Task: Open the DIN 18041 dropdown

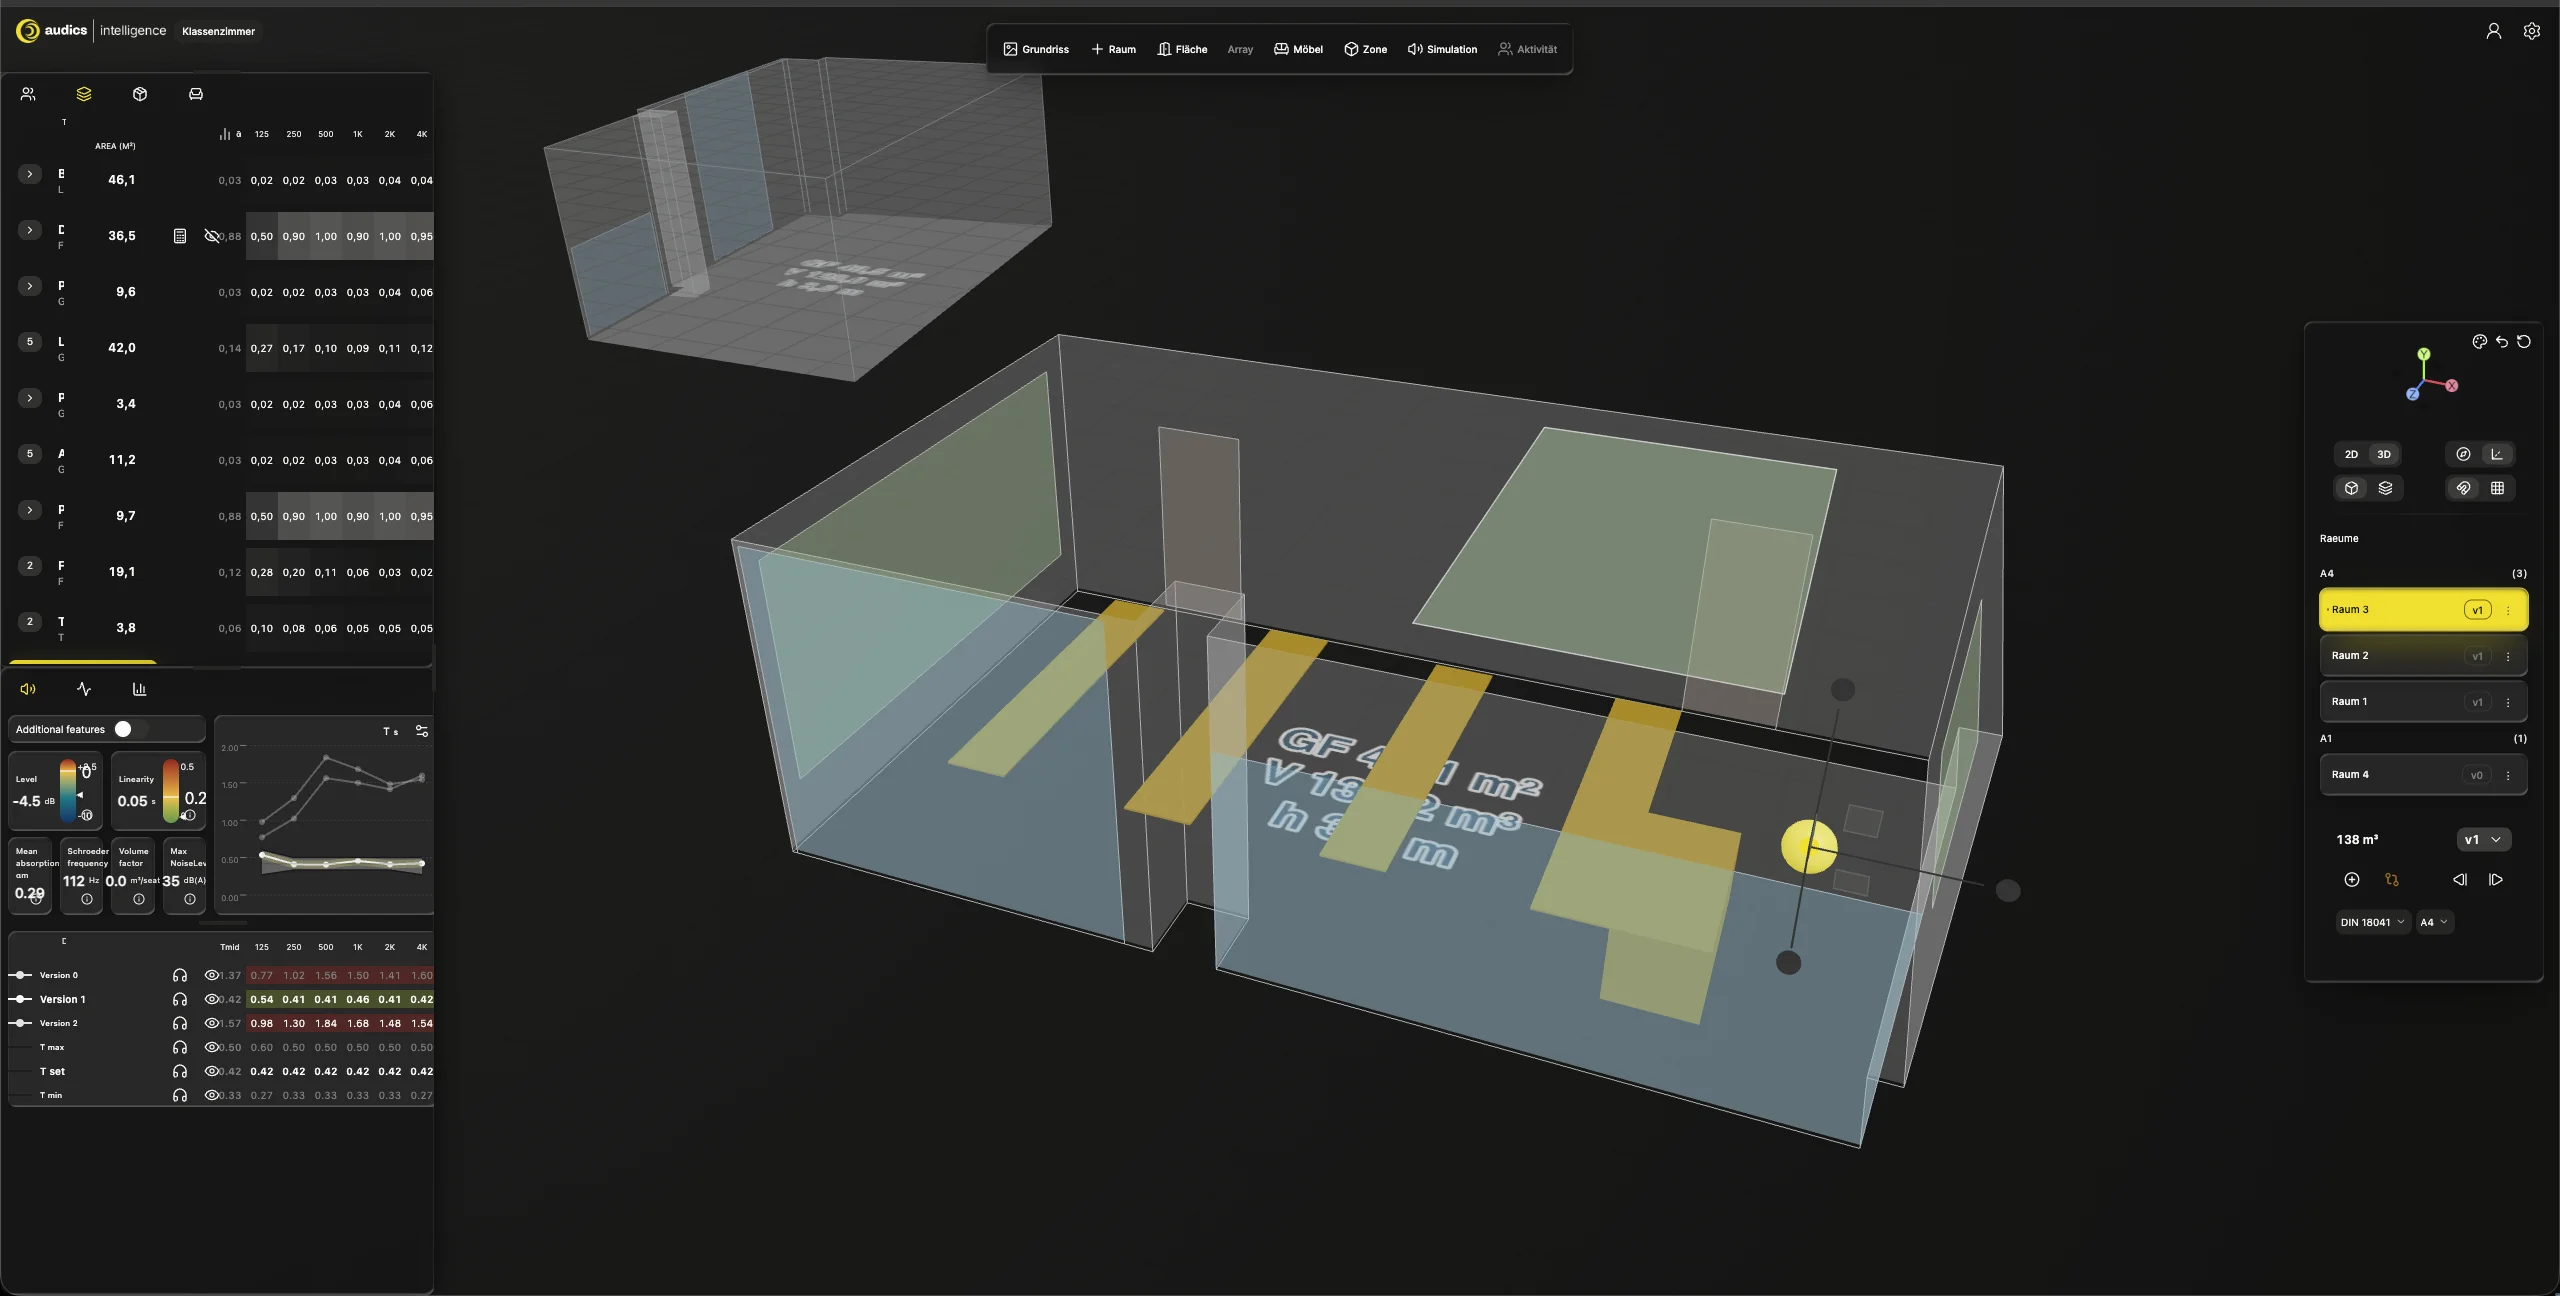Action: pyautogui.click(x=2372, y=922)
